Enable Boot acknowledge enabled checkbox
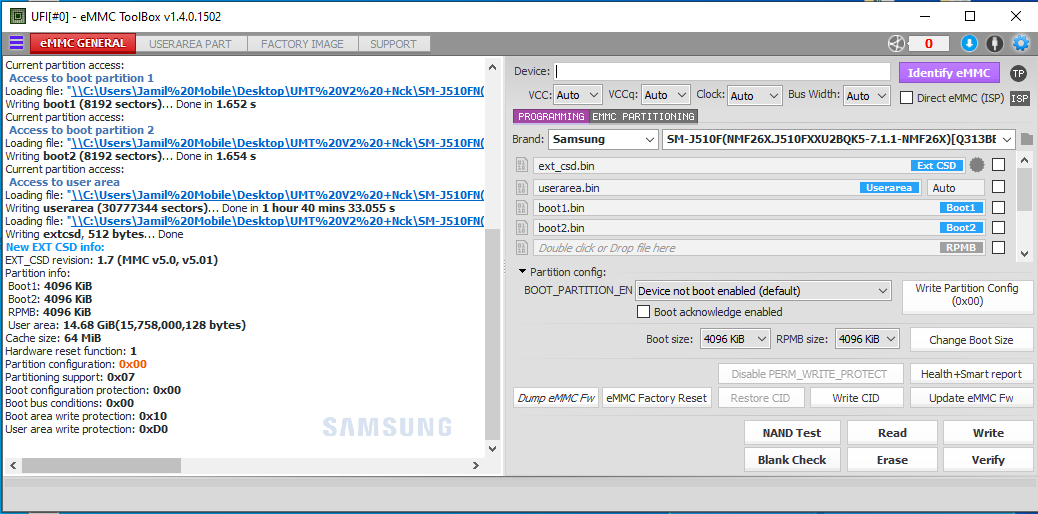The image size is (1038, 514). (643, 311)
